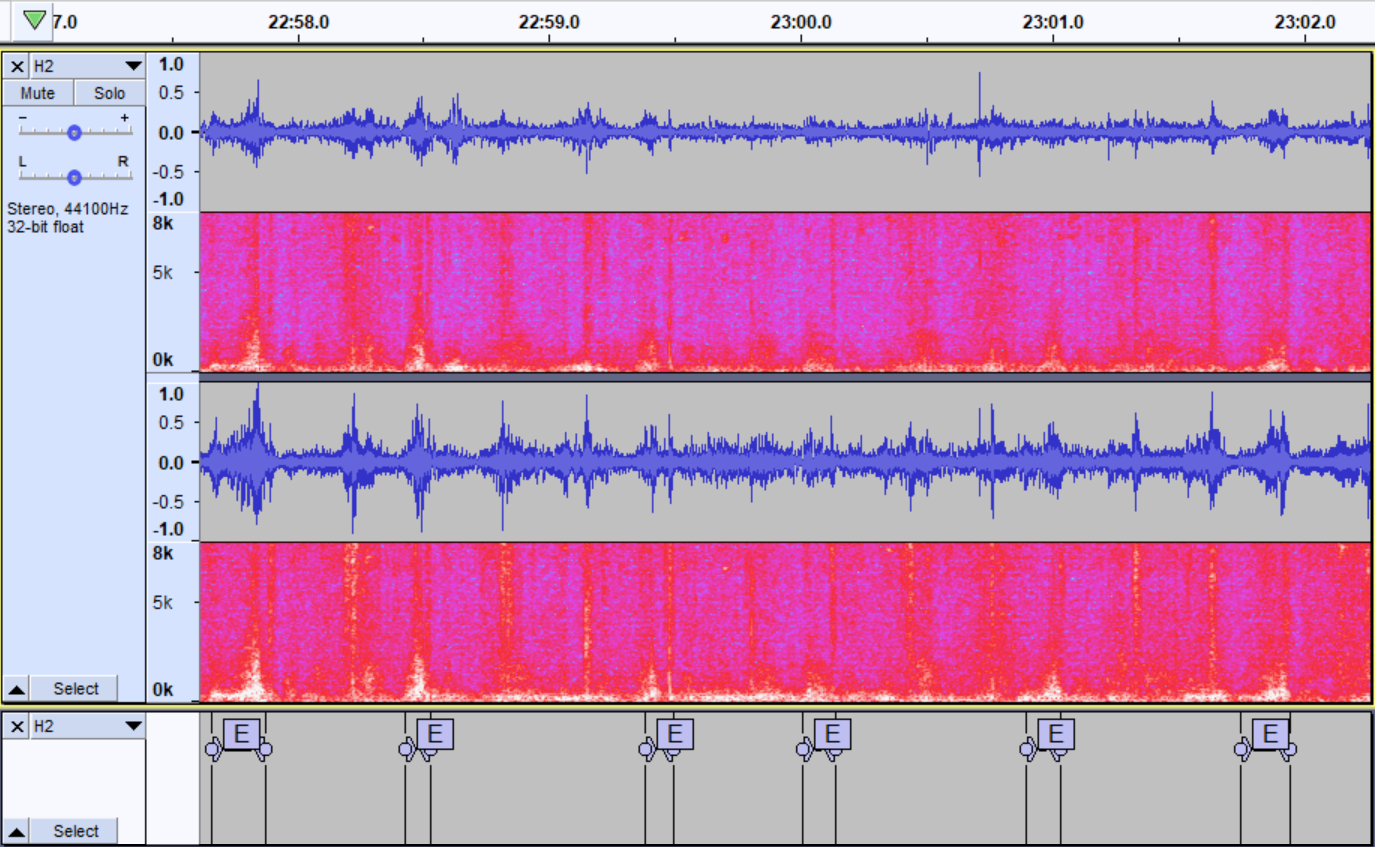This screenshot has width=1375, height=847.
Task: Click right circle handle of last E label
Action: 1291,749
